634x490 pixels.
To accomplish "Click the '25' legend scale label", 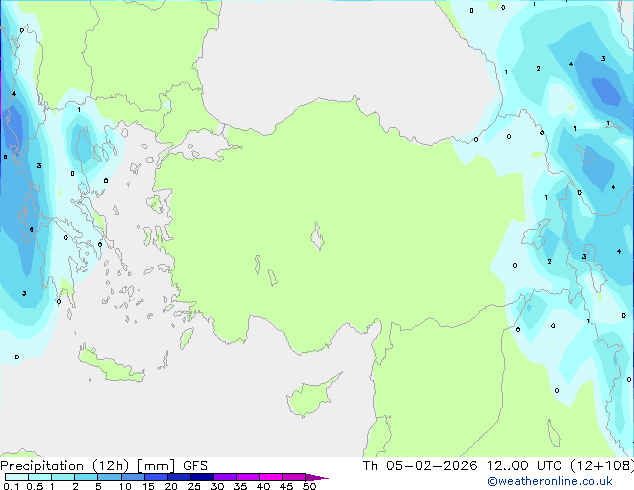I will point(194,486).
